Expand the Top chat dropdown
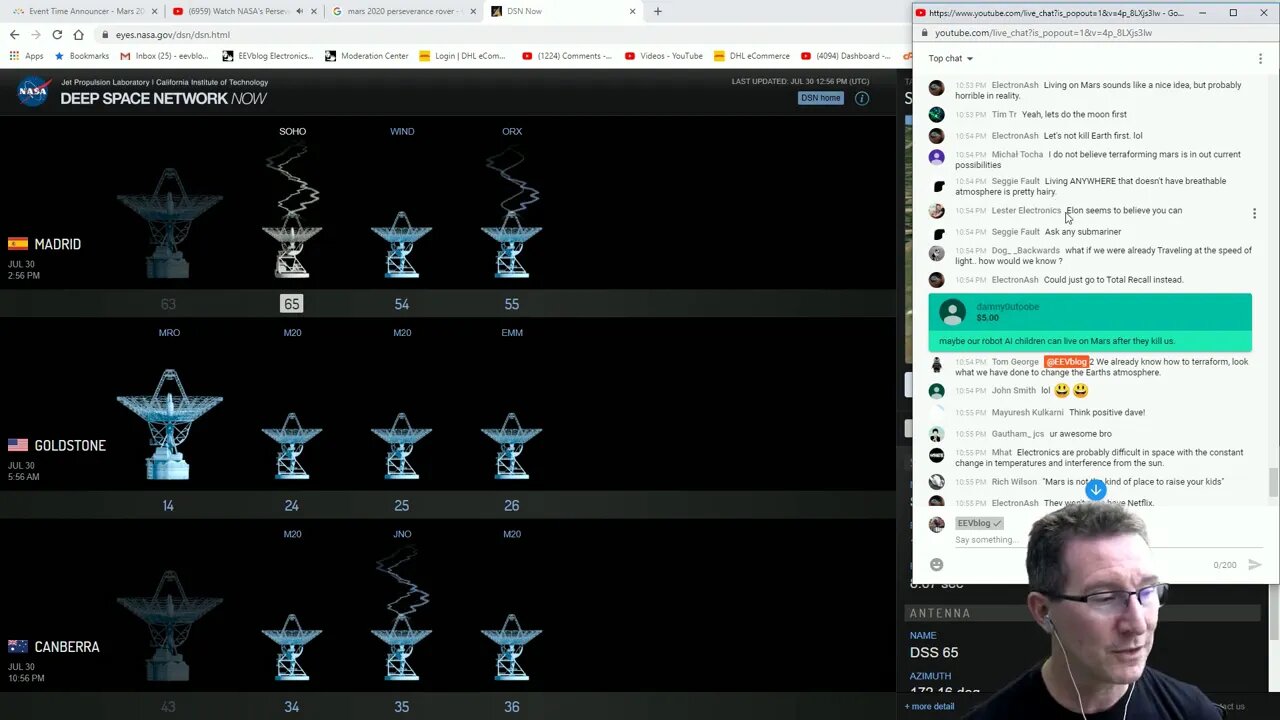The height and width of the screenshot is (720, 1280). pos(950,58)
